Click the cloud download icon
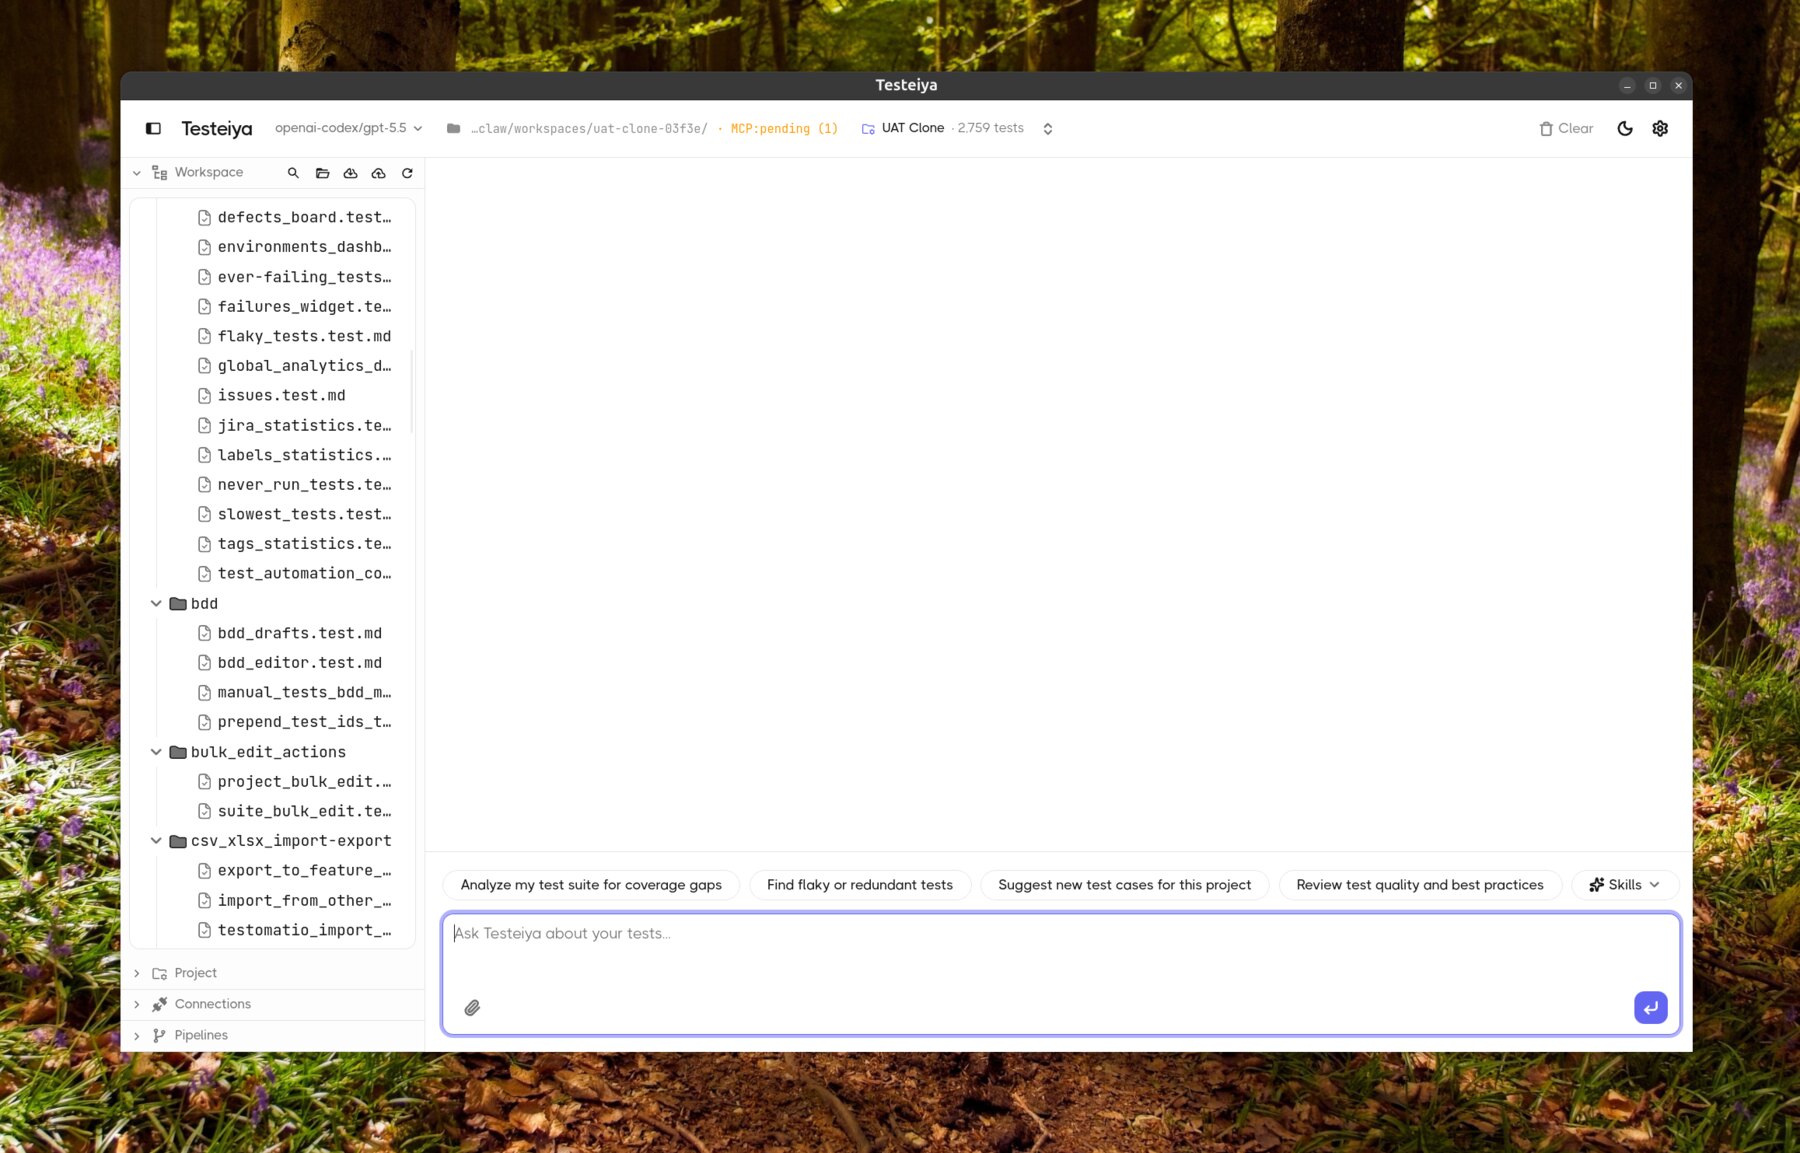The height and width of the screenshot is (1153, 1800). pyautogui.click(x=350, y=173)
